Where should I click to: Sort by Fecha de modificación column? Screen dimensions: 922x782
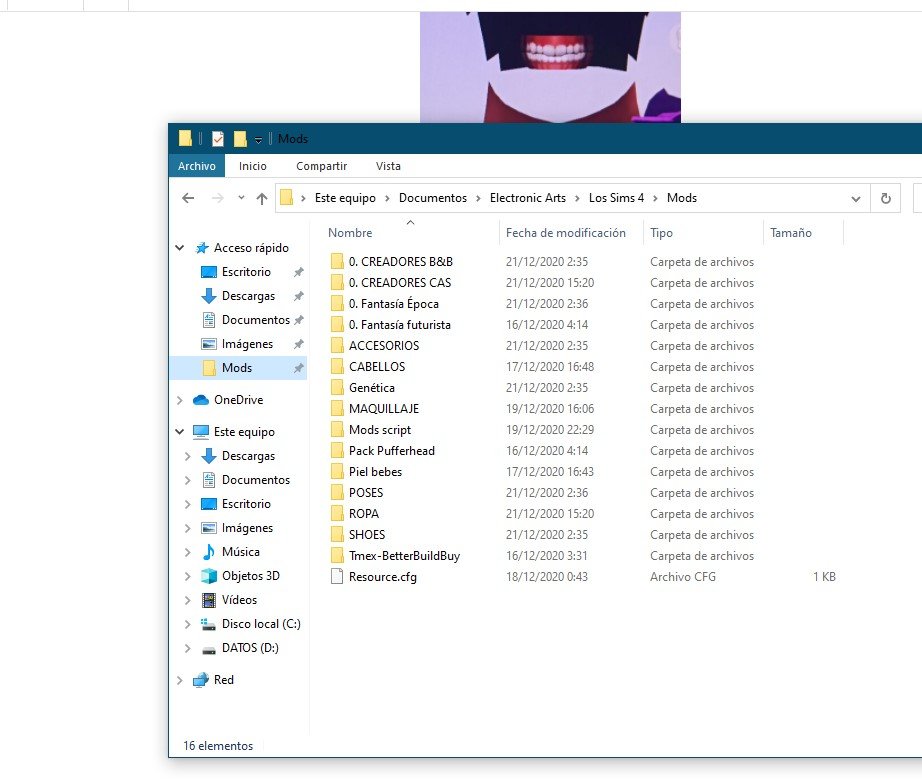566,233
